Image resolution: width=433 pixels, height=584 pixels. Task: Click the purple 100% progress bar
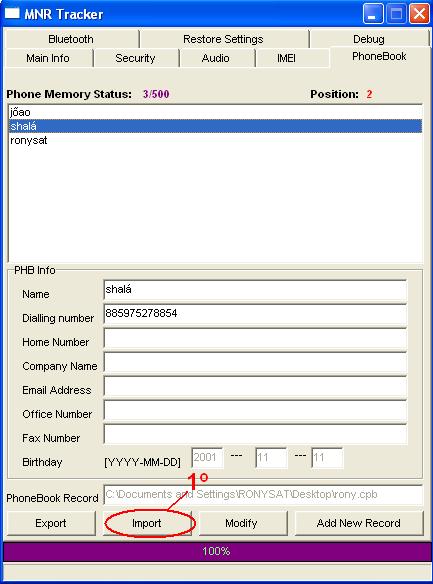point(216,551)
